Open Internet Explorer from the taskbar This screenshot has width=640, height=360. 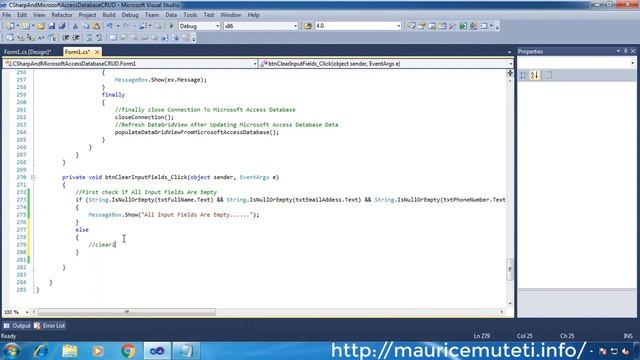click(41, 351)
